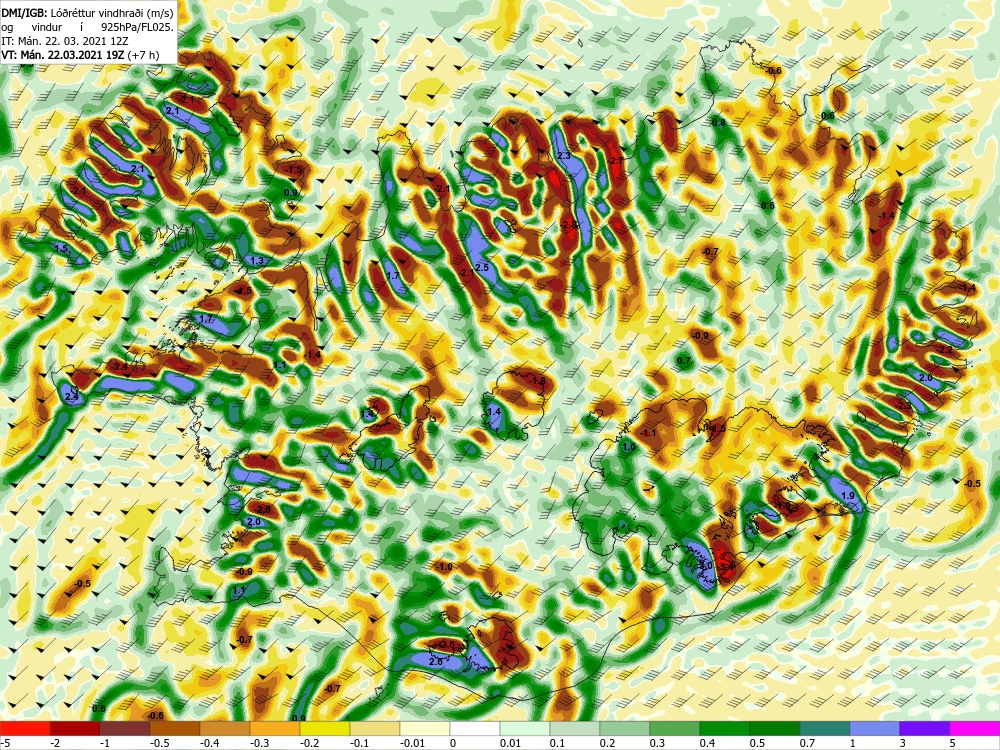Screen dimensions: 1000x750
Task: Click the '2.4' value label on the map
Action: [72, 397]
